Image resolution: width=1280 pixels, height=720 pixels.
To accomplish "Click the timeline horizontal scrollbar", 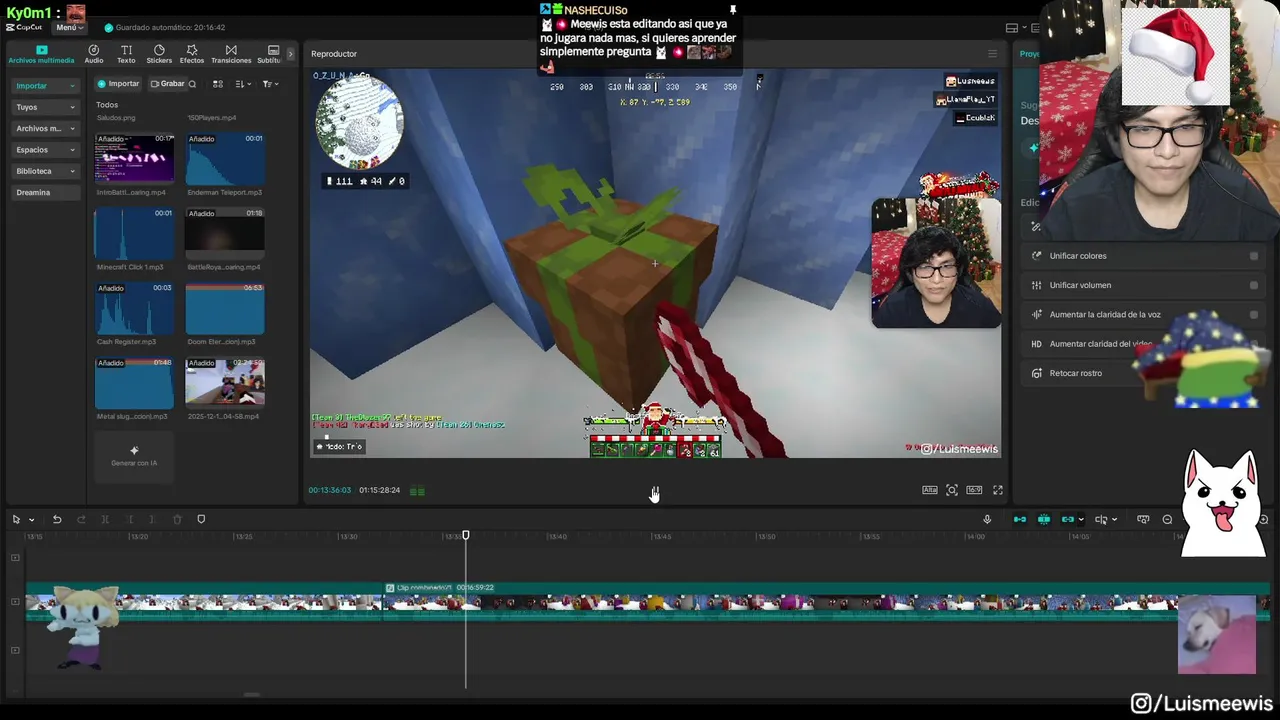I will click(x=251, y=694).
